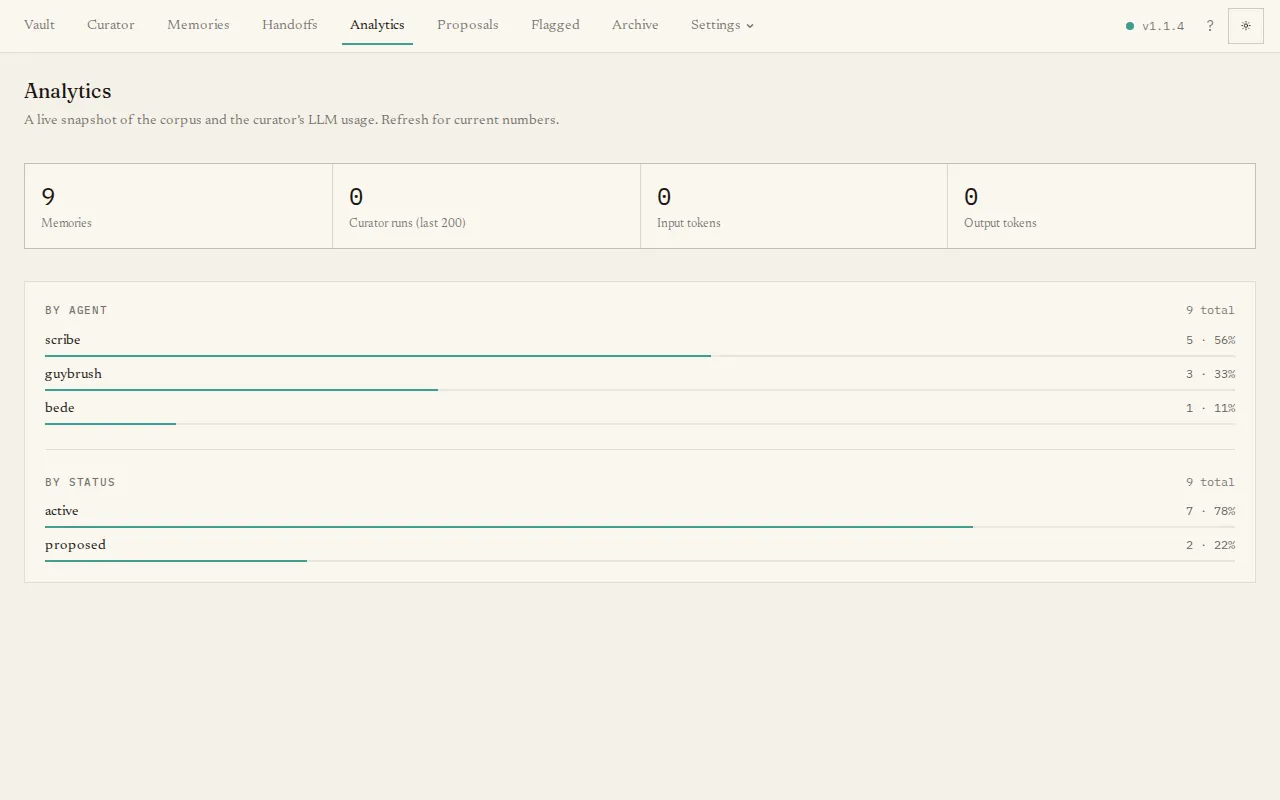Image resolution: width=1280 pixels, height=800 pixels.
Task: Click the '3 · 33%' value
Action: (1210, 374)
